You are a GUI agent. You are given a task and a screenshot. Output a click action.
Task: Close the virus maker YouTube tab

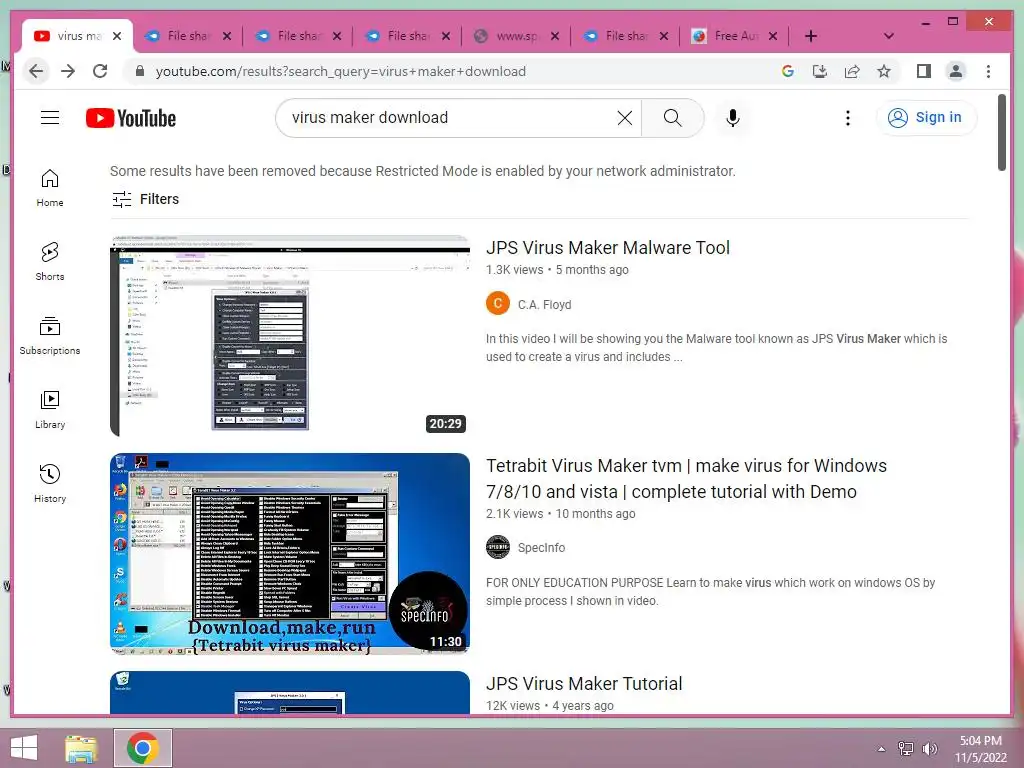(117, 36)
